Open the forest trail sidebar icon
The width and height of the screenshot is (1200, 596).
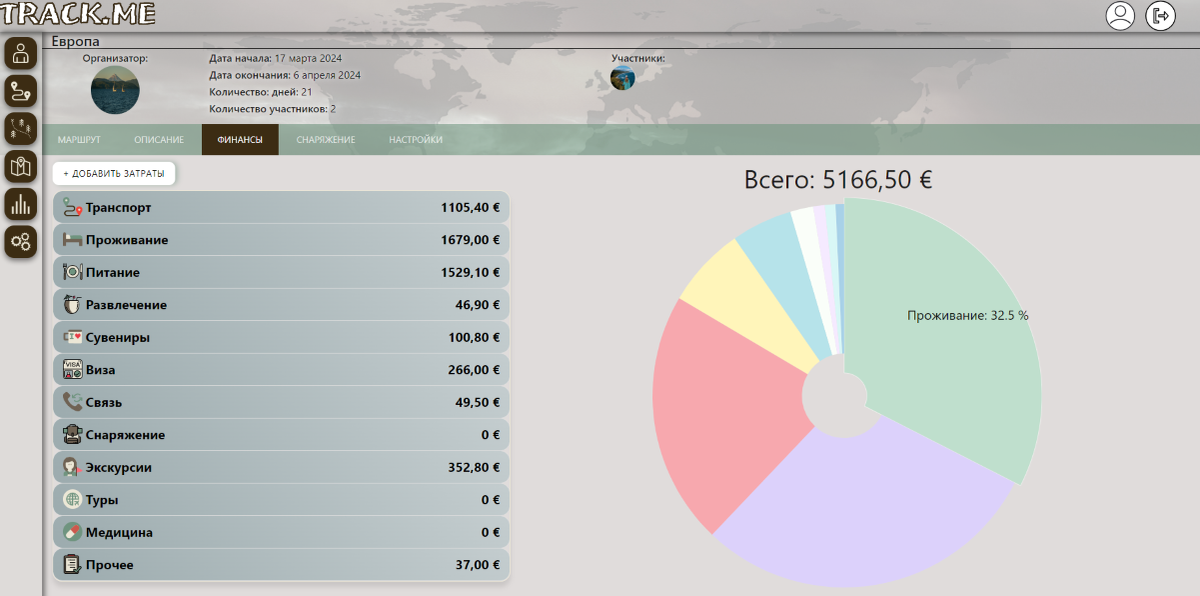click(x=20, y=128)
